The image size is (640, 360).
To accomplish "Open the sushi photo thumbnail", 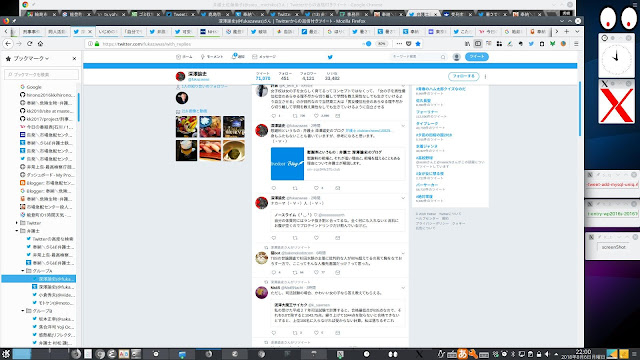I will pos(210,150).
